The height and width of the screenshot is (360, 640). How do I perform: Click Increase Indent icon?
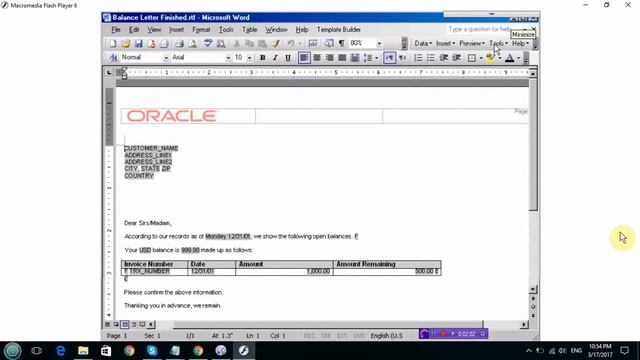coord(457,58)
